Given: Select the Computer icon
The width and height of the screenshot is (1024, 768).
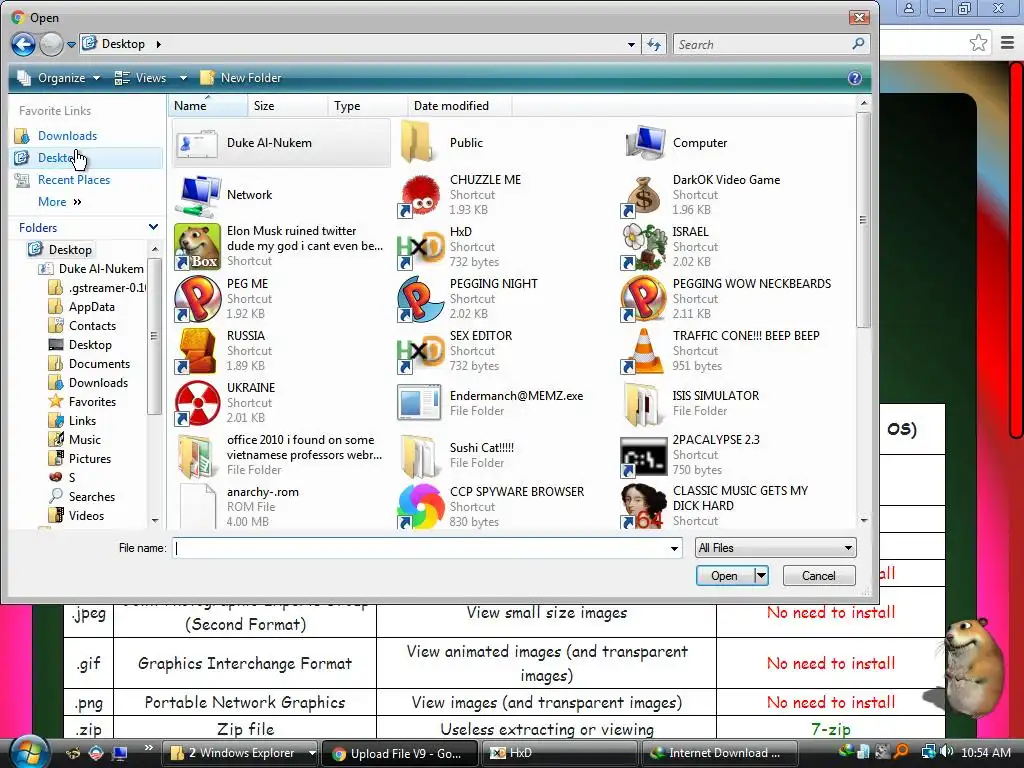Looking at the screenshot, I should (643, 142).
